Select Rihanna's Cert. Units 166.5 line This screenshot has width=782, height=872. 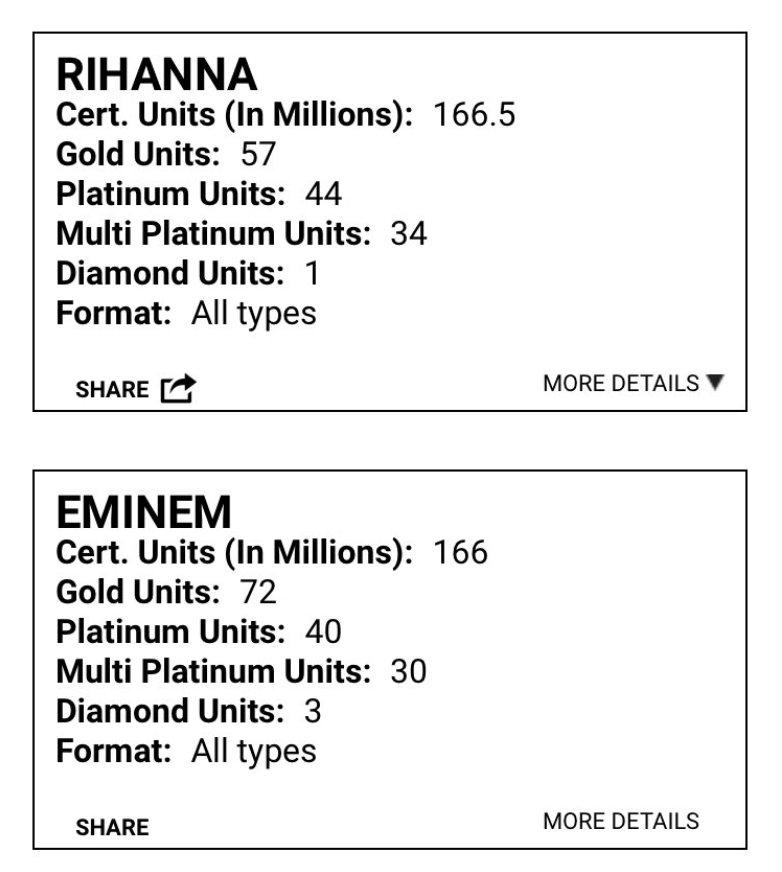(285, 115)
